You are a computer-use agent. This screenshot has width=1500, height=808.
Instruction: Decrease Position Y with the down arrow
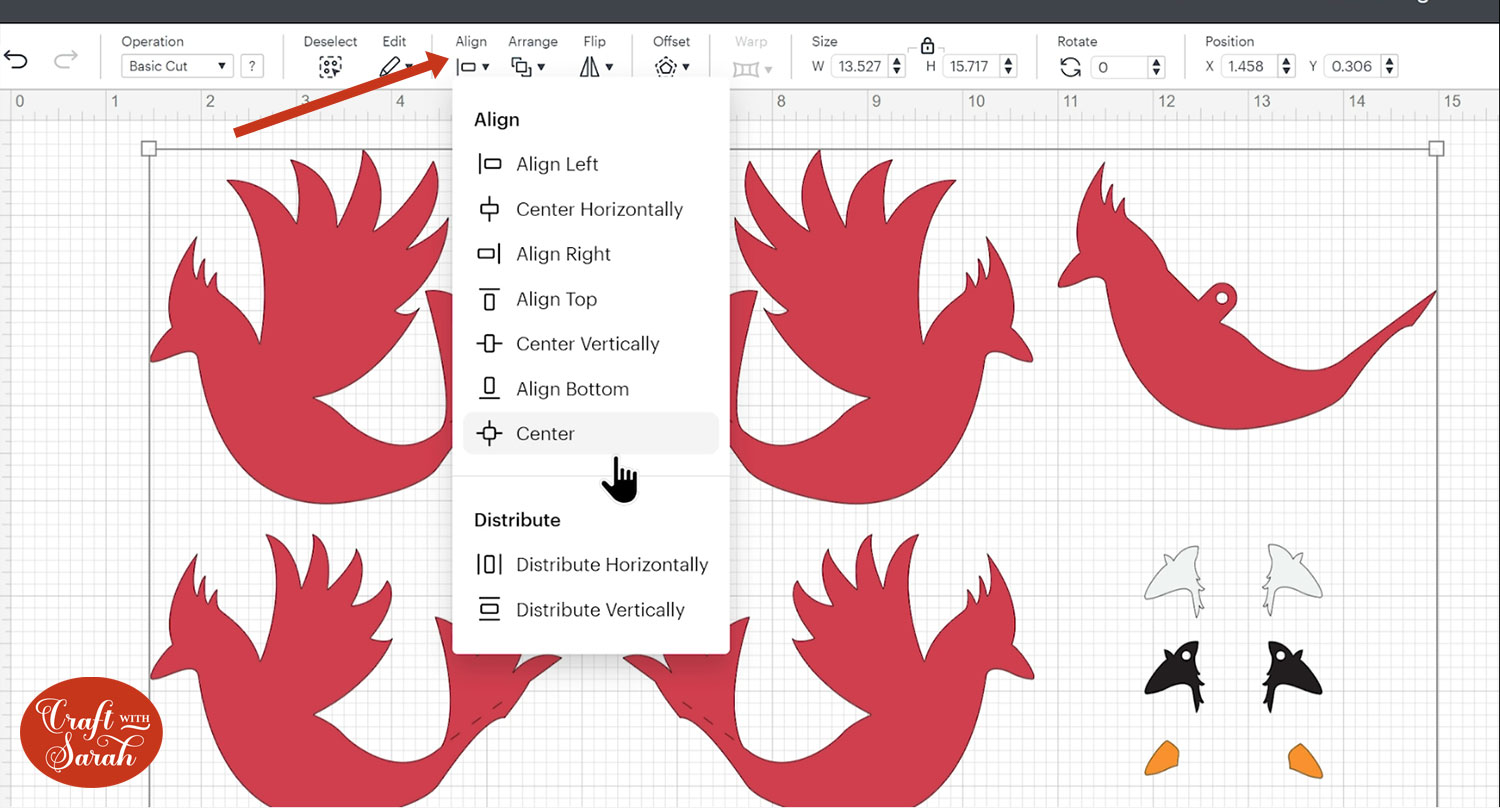1391,72
